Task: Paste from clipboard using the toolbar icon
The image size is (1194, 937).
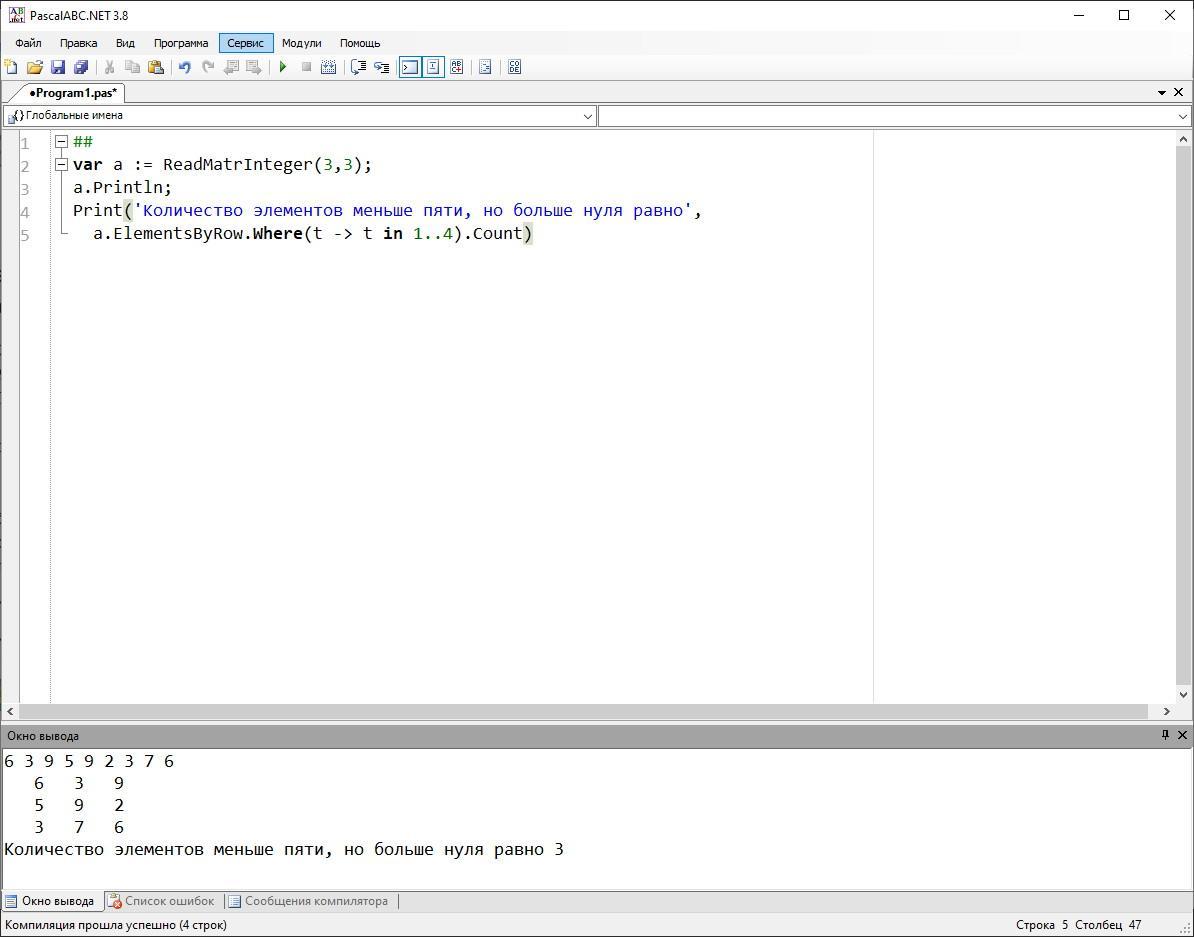Action: 156,67
